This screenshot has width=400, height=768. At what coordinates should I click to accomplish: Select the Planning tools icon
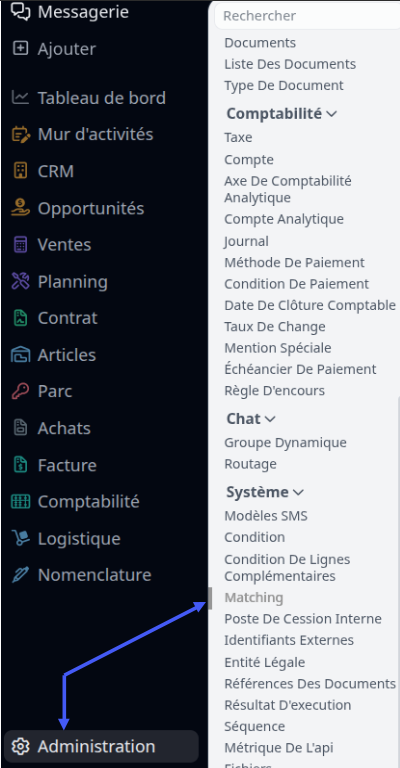[x=21, y=281]
